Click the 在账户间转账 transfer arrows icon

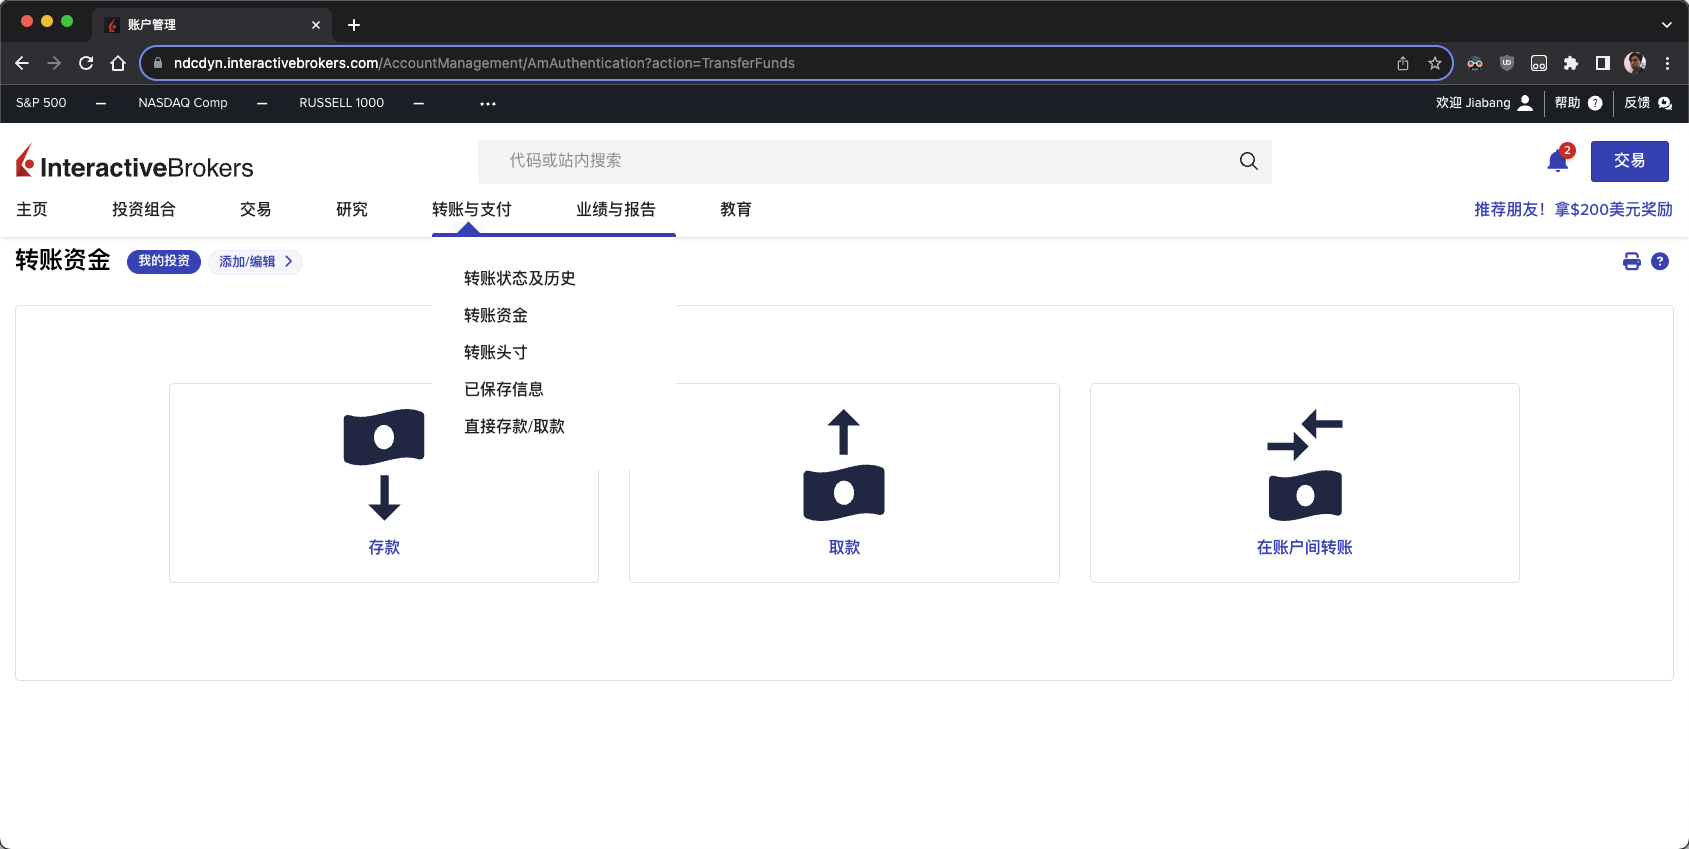point(1304,465)
